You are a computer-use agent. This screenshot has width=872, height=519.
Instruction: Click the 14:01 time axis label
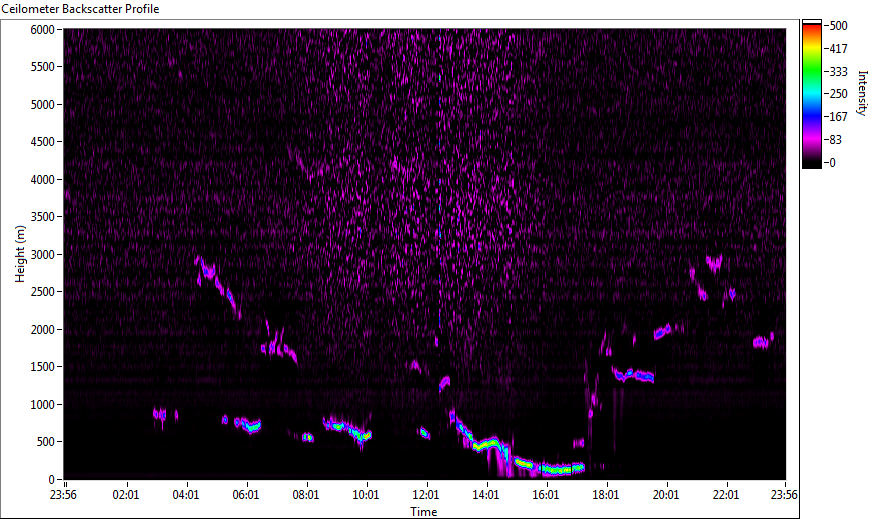pyautogui.click(x=486, y=495)
